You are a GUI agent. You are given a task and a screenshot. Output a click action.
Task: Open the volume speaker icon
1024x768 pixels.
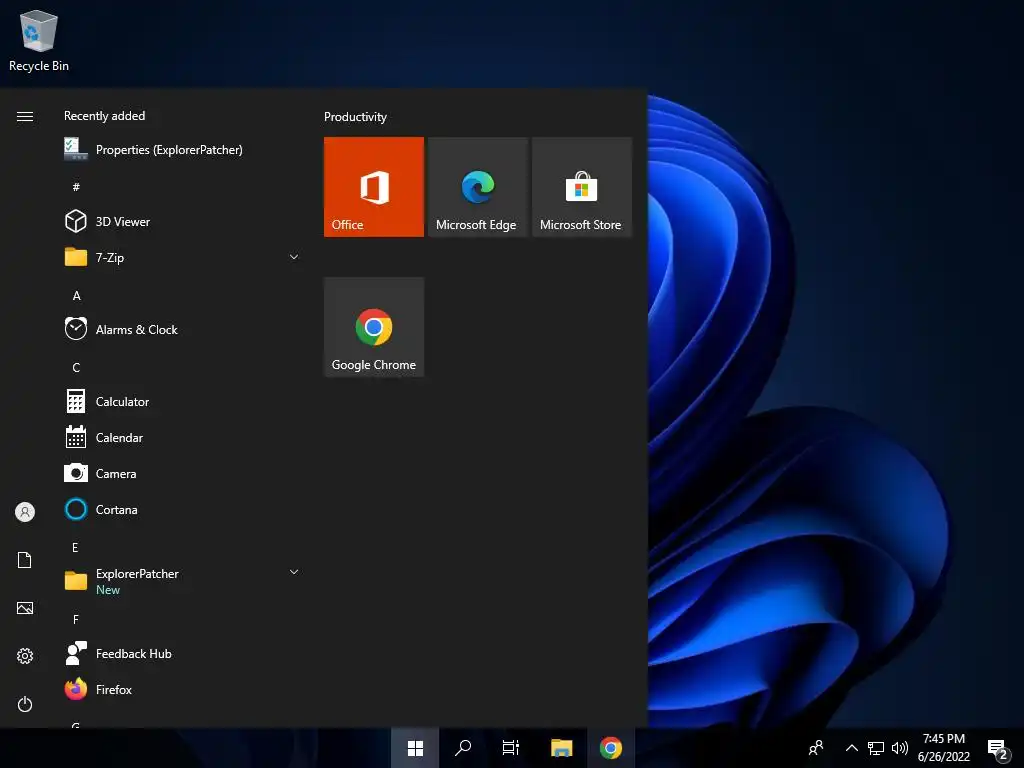900,748
